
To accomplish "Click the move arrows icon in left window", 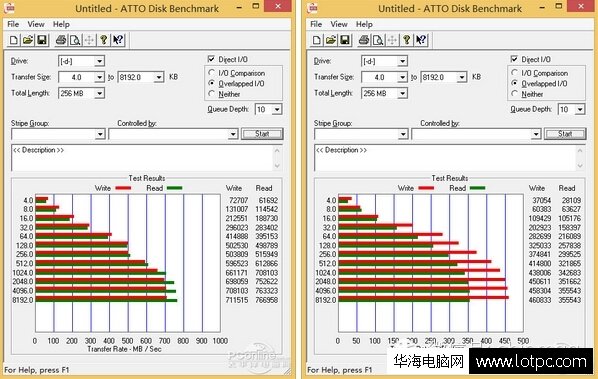I will [89, 40].
